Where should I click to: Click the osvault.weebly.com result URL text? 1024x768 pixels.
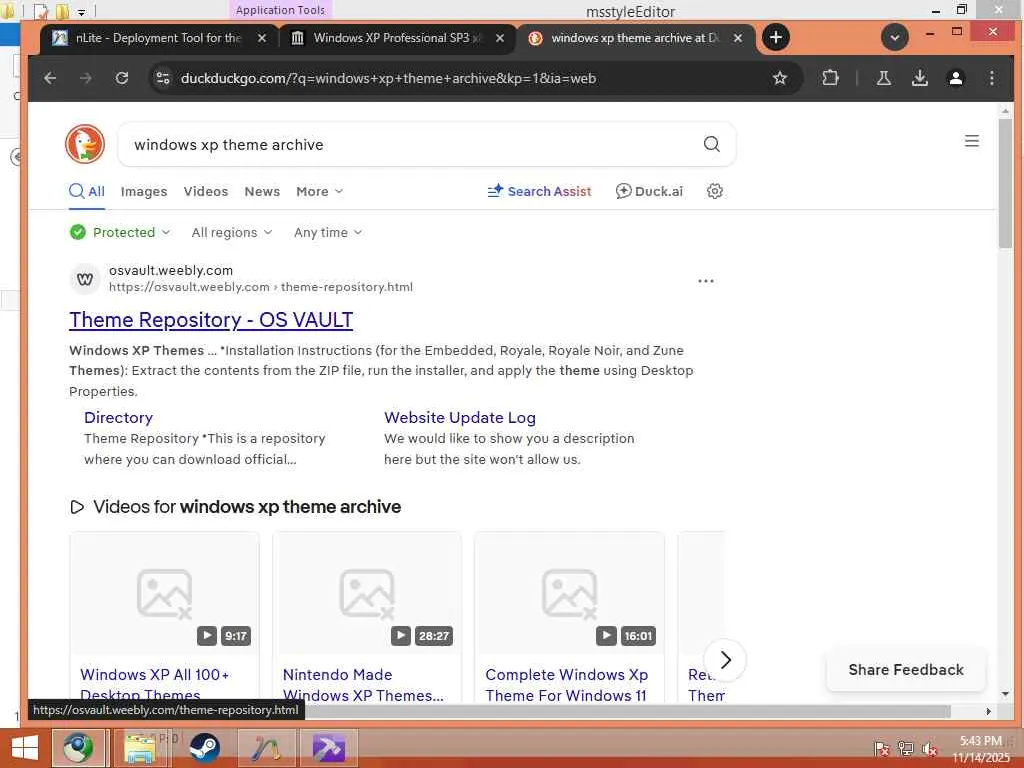click(x=261, y=287)
